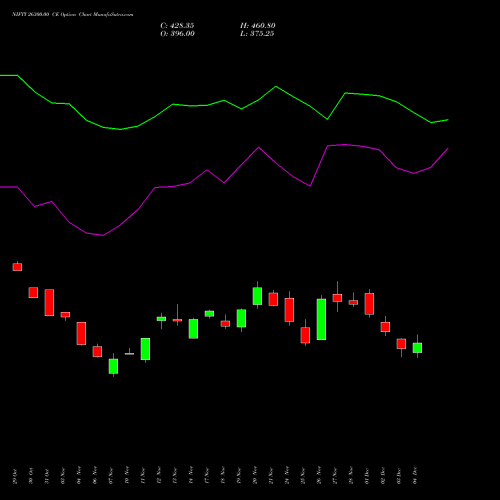Click the open value O: 396.00

point(177,34)
